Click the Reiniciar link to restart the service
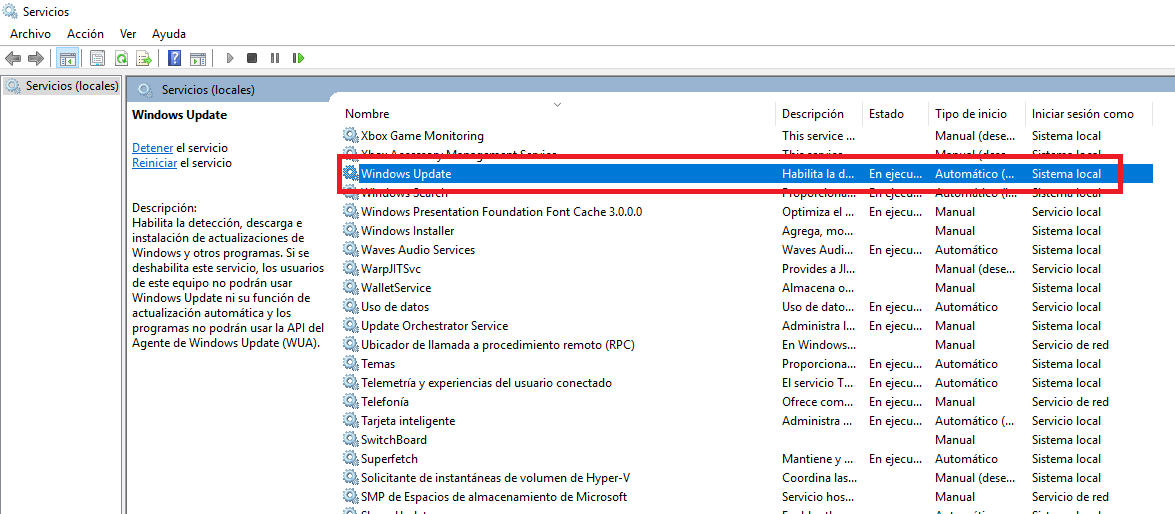 [x=154, y=163]
